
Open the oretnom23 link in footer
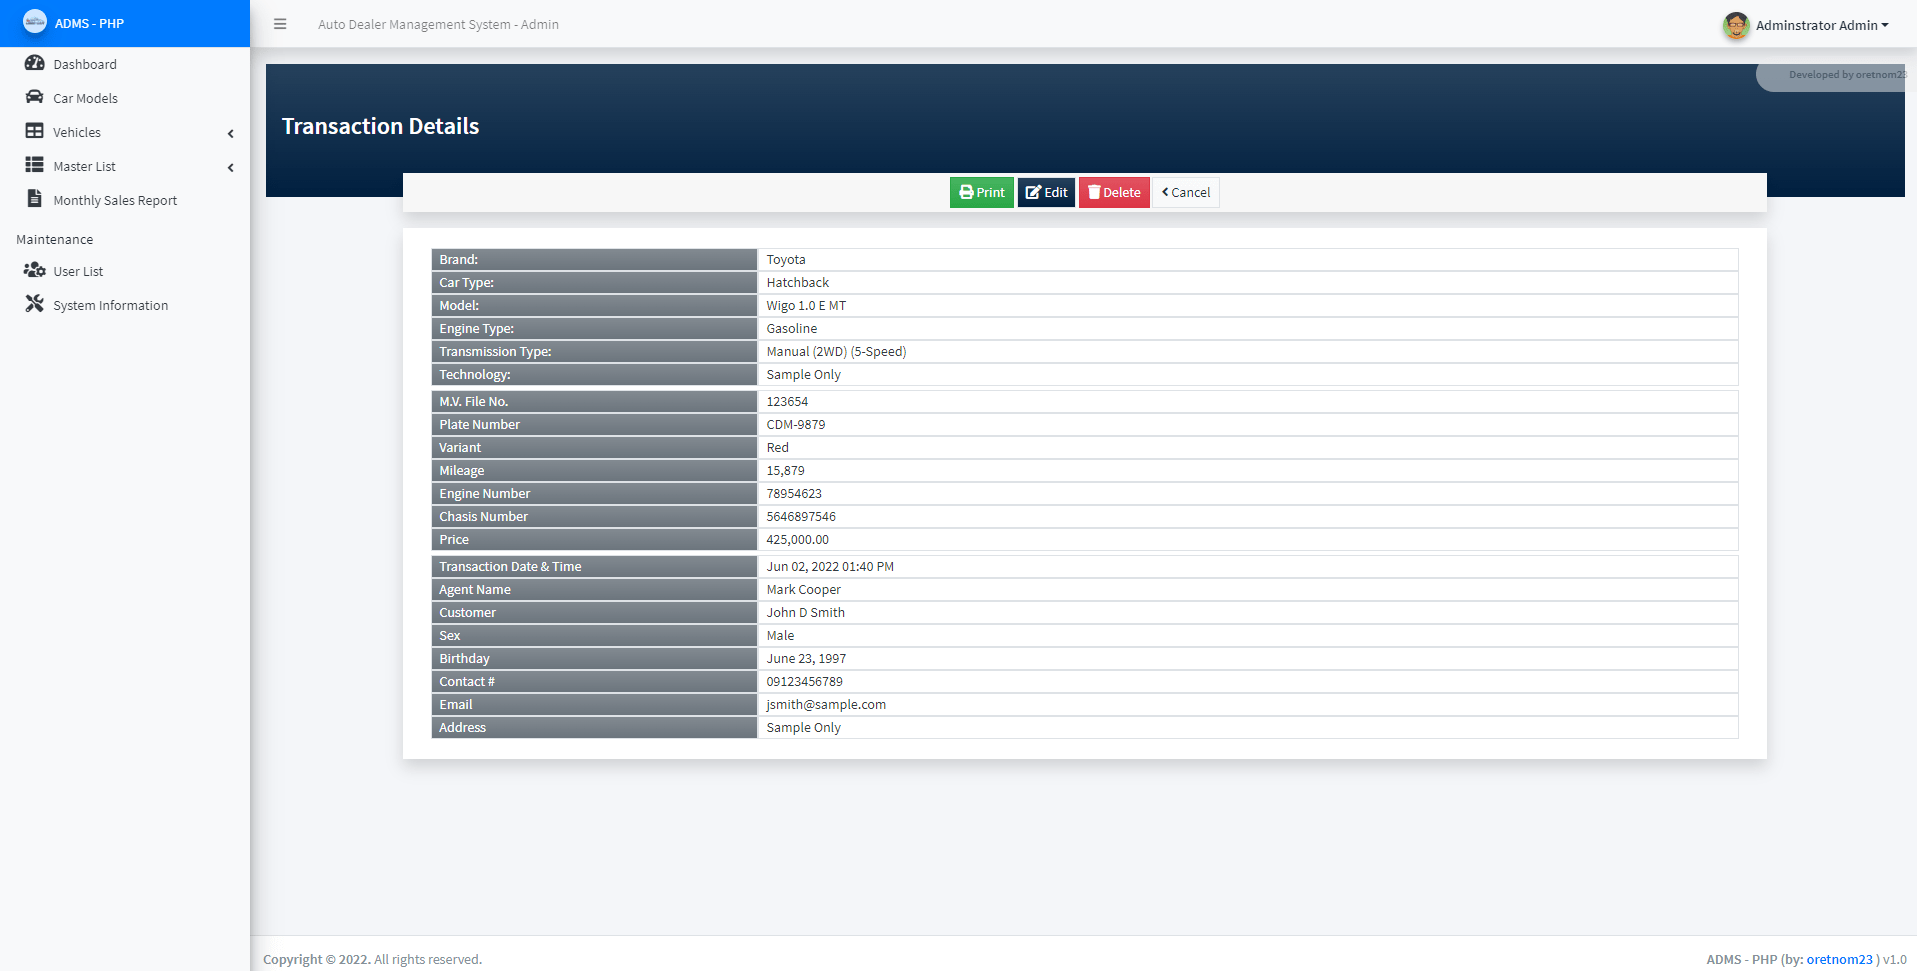coord(1838,958)
